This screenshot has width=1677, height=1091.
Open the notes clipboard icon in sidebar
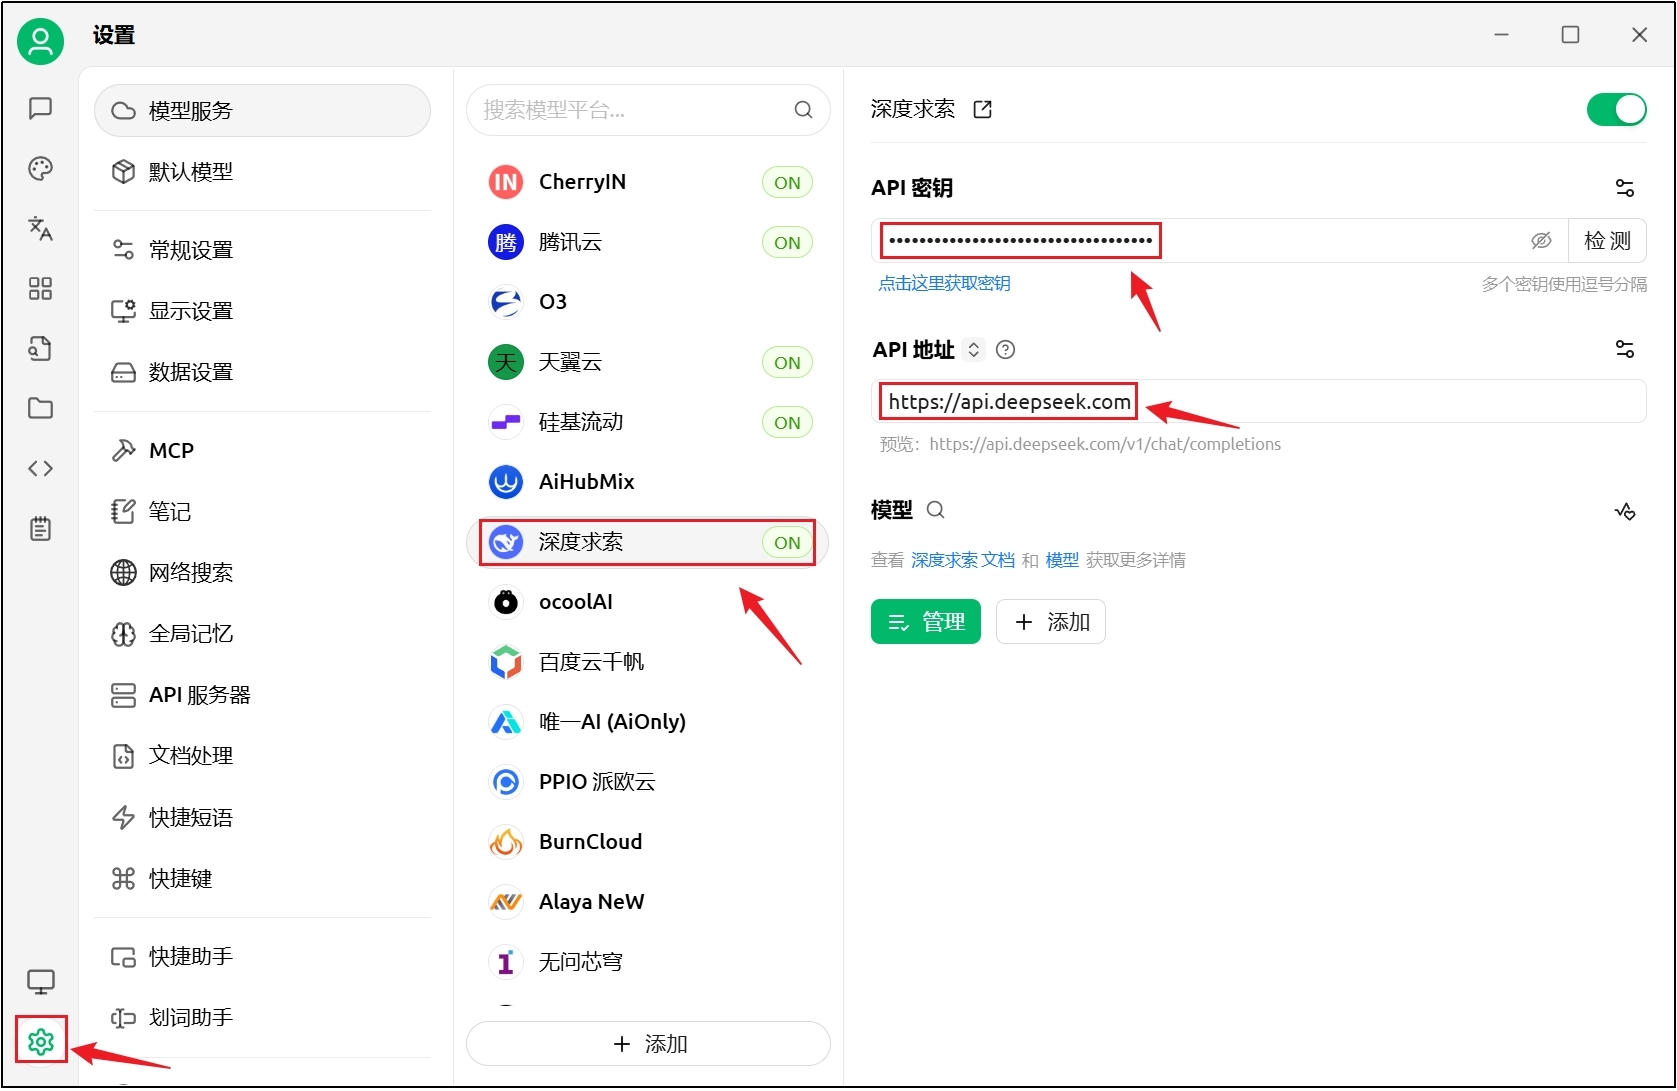(40, 528)
